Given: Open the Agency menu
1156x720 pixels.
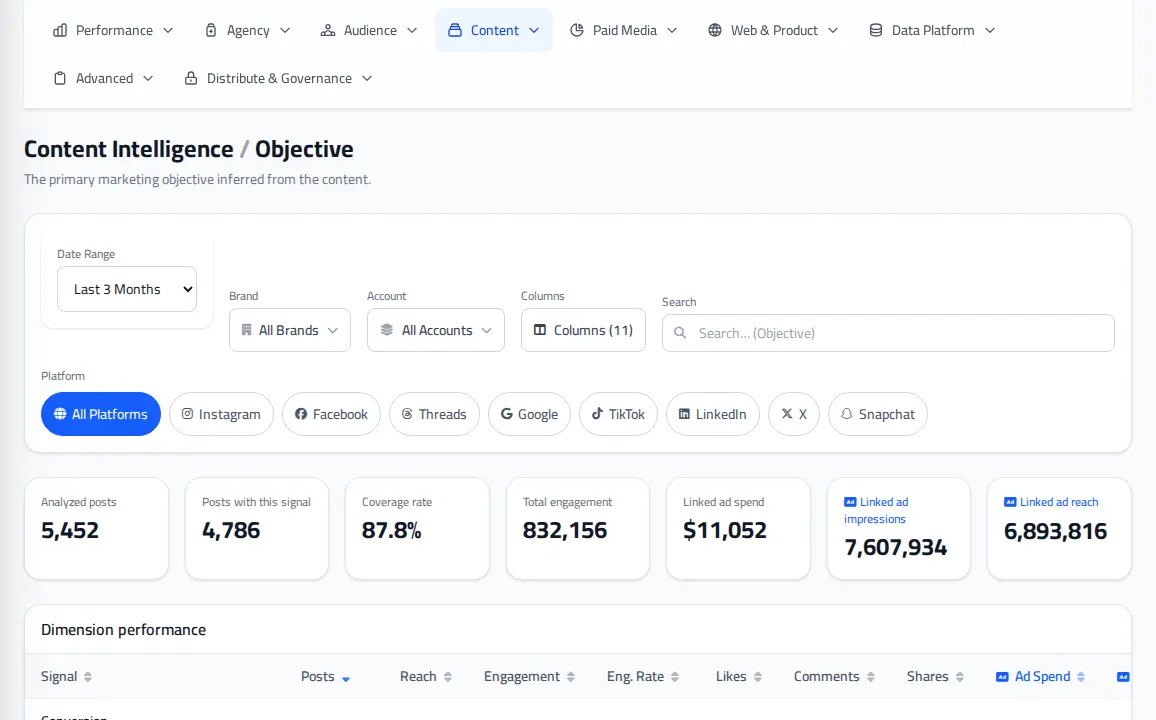Looking at the screenshot, I should click(x=248, y=30).
